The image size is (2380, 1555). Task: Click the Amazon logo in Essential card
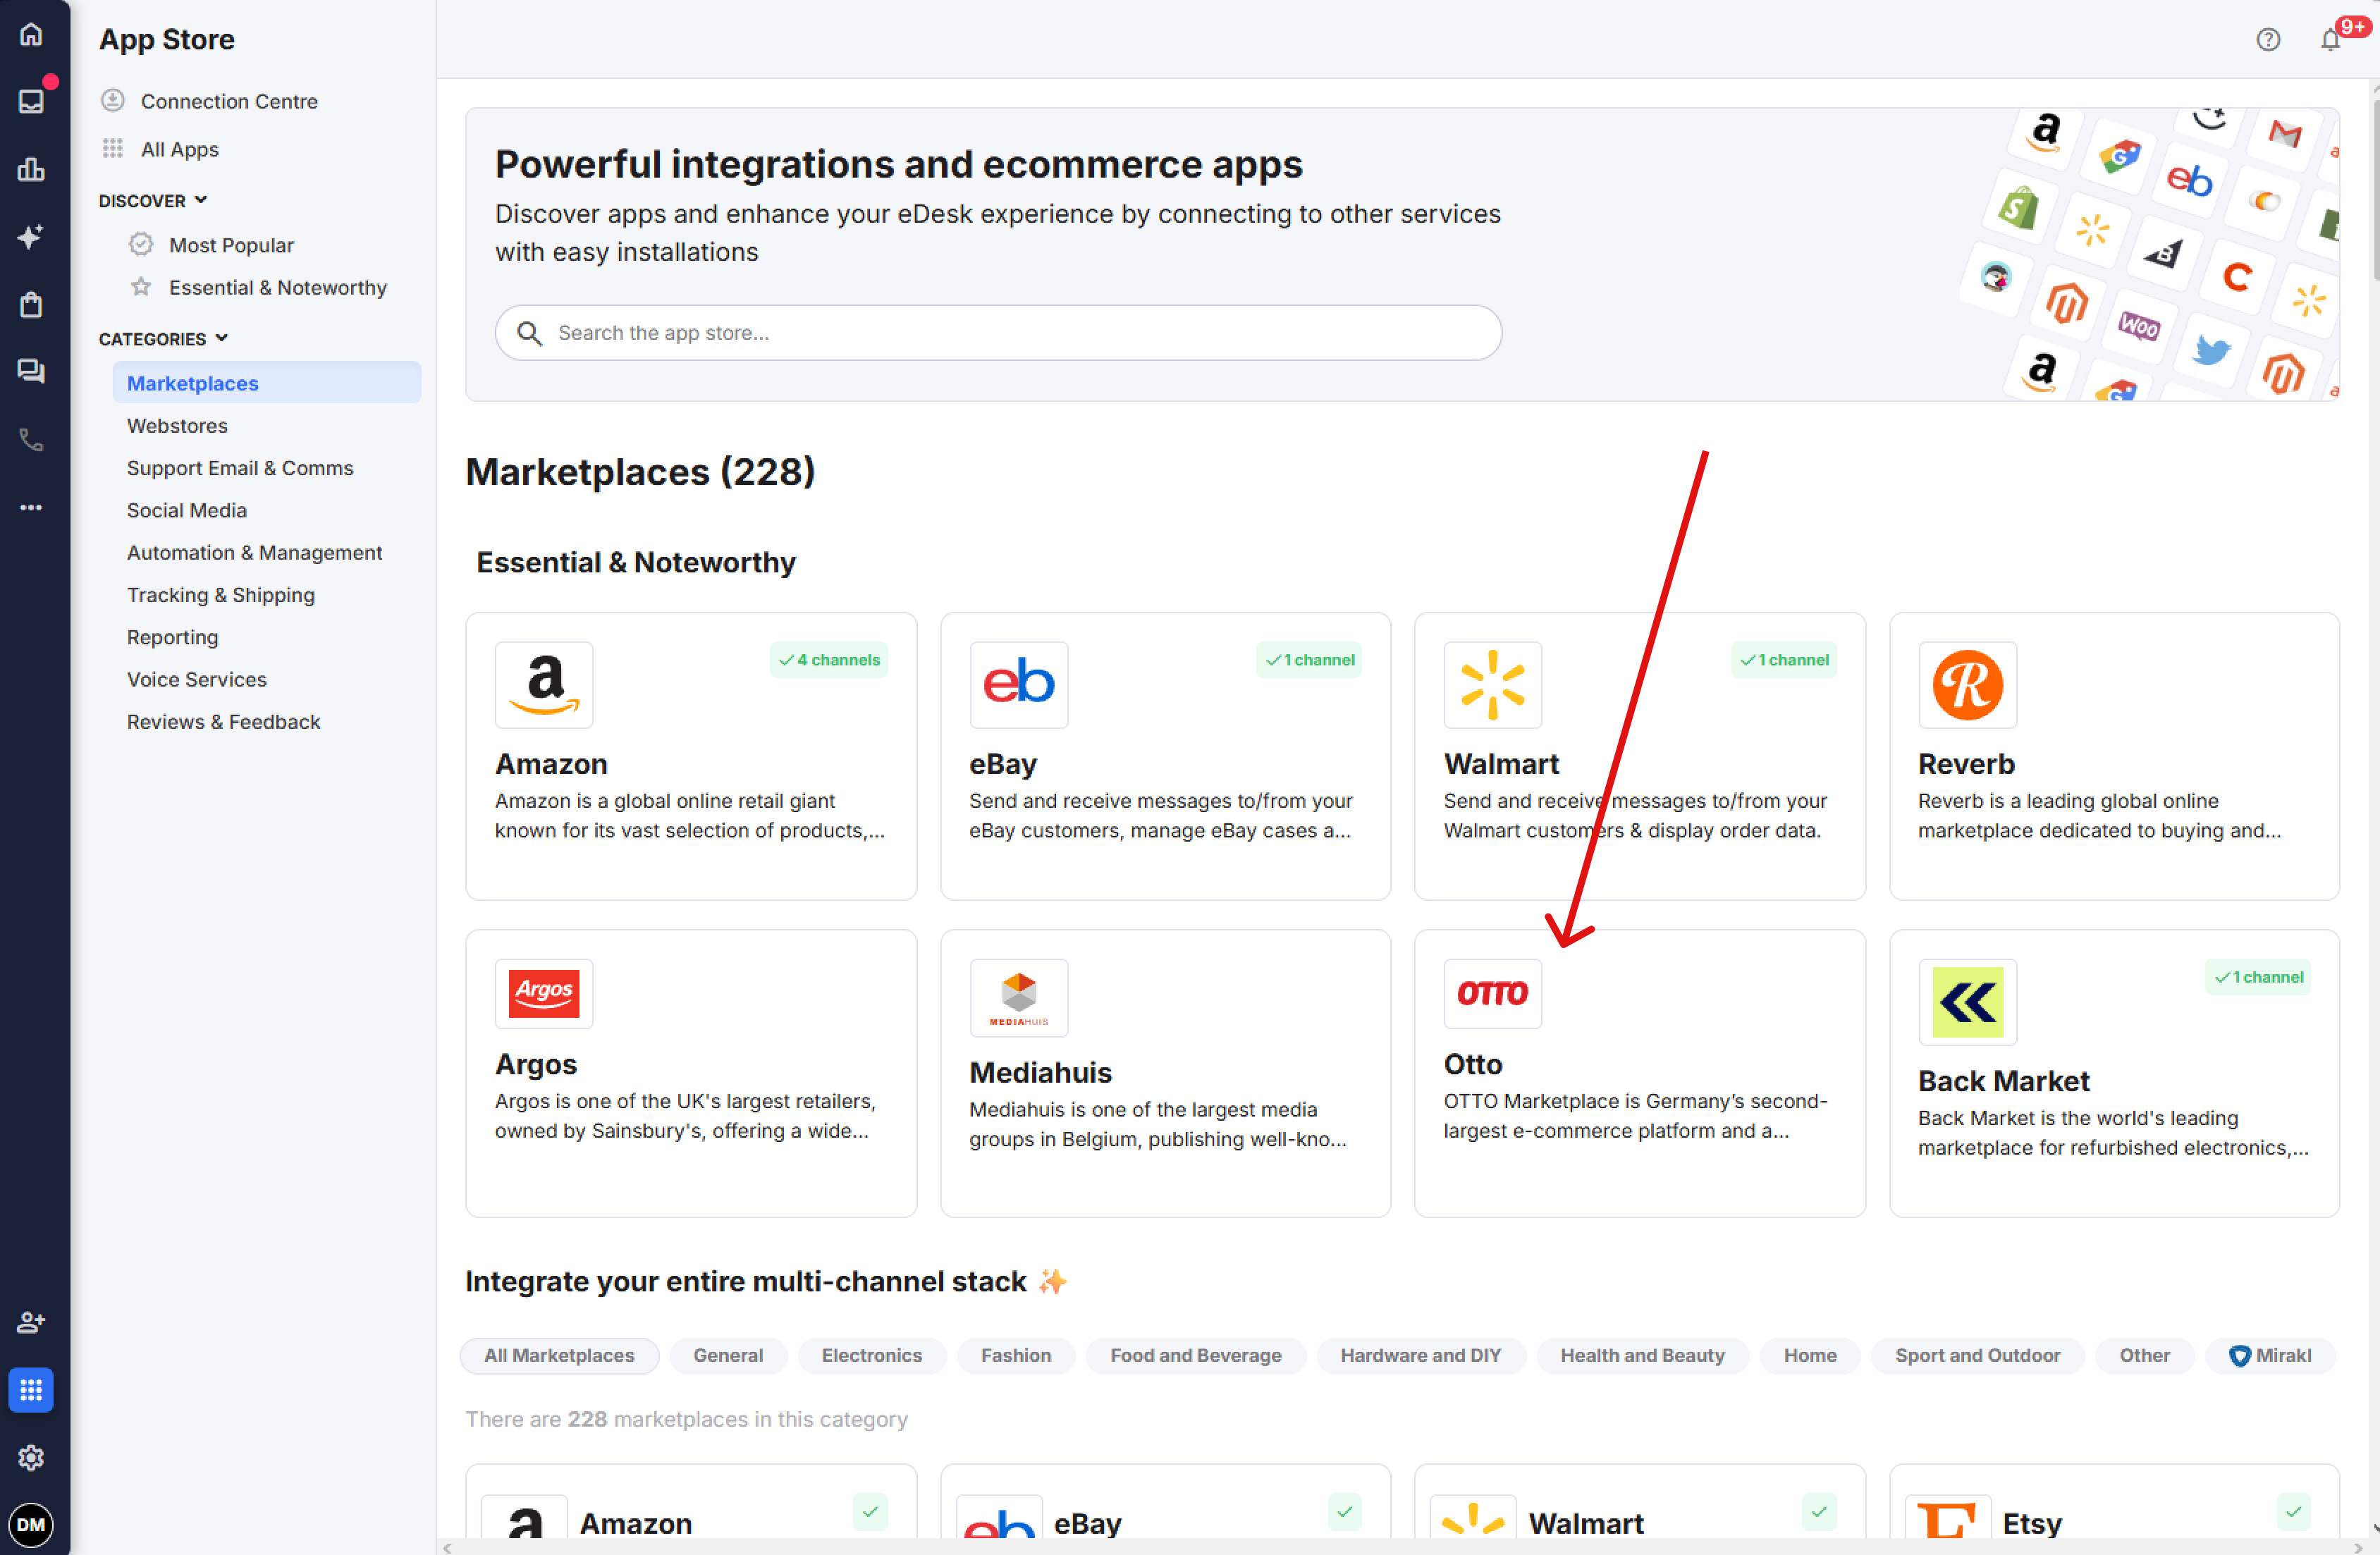544,685
